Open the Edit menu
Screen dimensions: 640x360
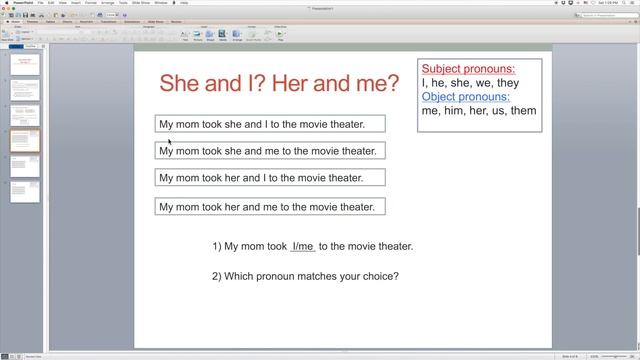point(51,3)
